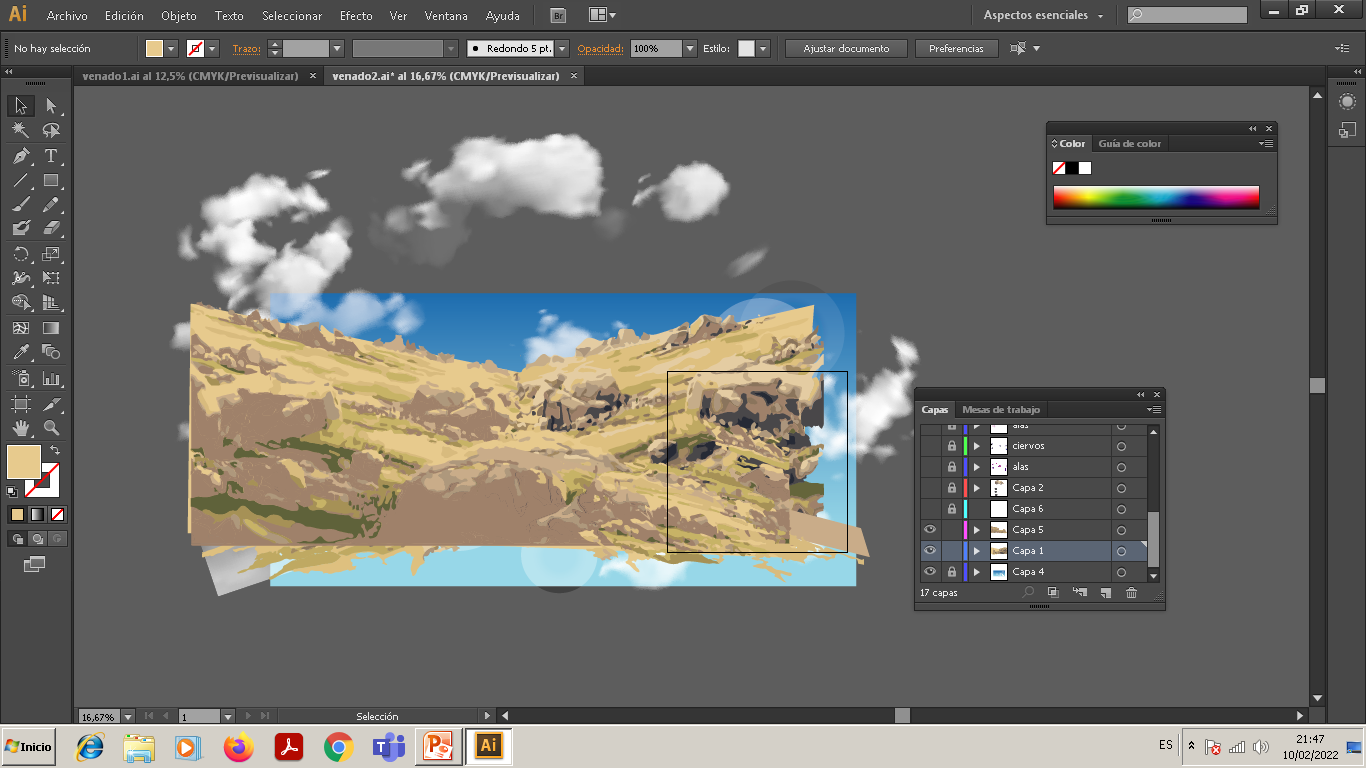1366x768 pixels.
Task: Expand the Capa 5 layer contents
Action: pyautogui.click(x=977, y=530)
